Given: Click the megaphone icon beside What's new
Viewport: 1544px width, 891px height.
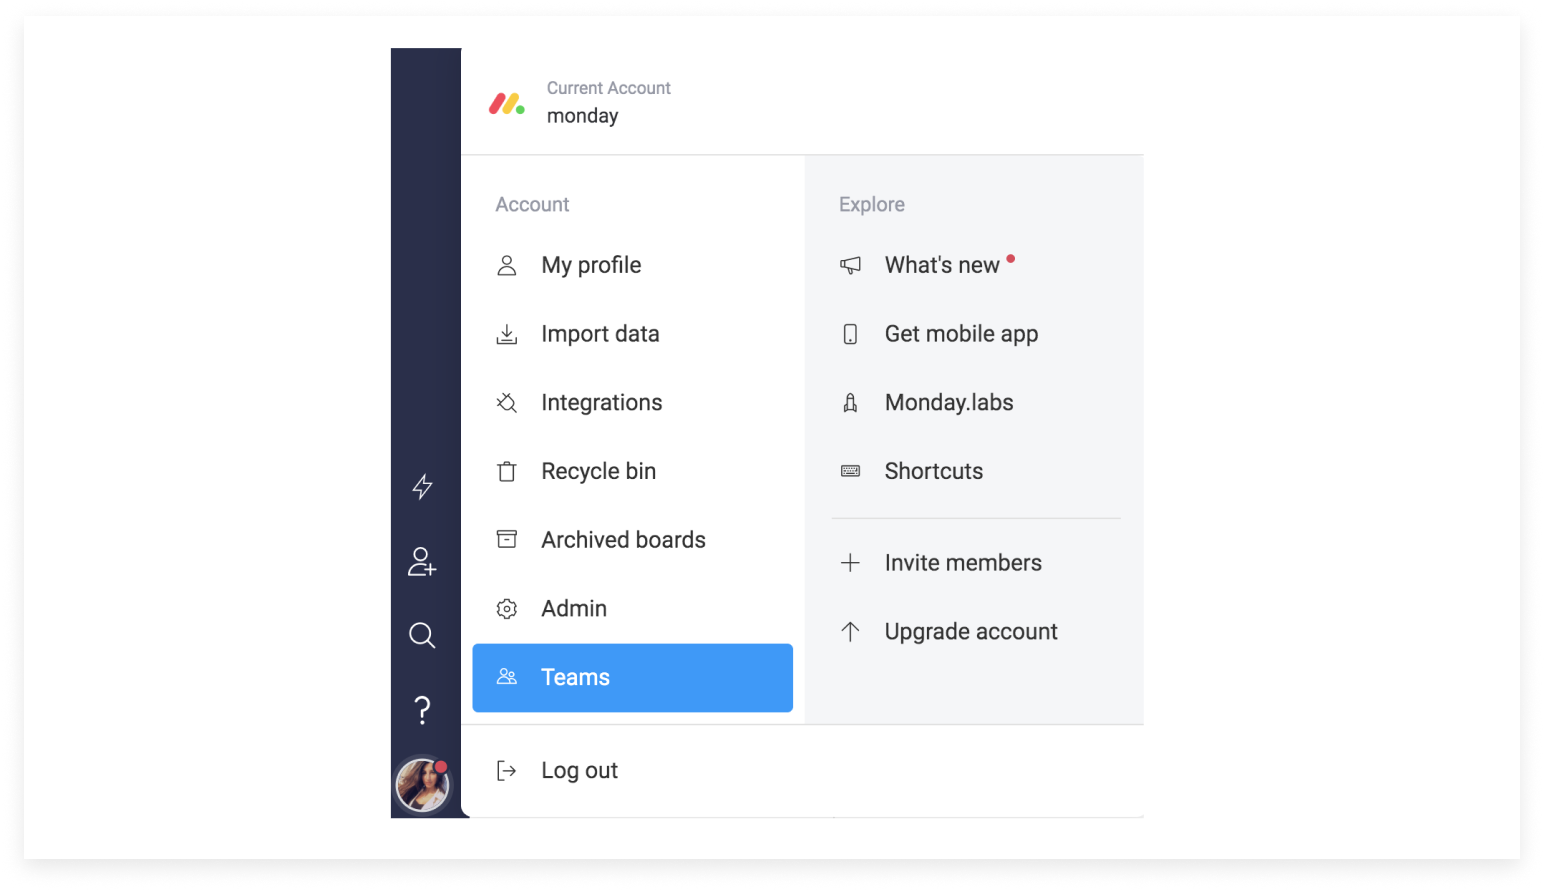Looking at the screenshot, I should (x=850, y=265).
